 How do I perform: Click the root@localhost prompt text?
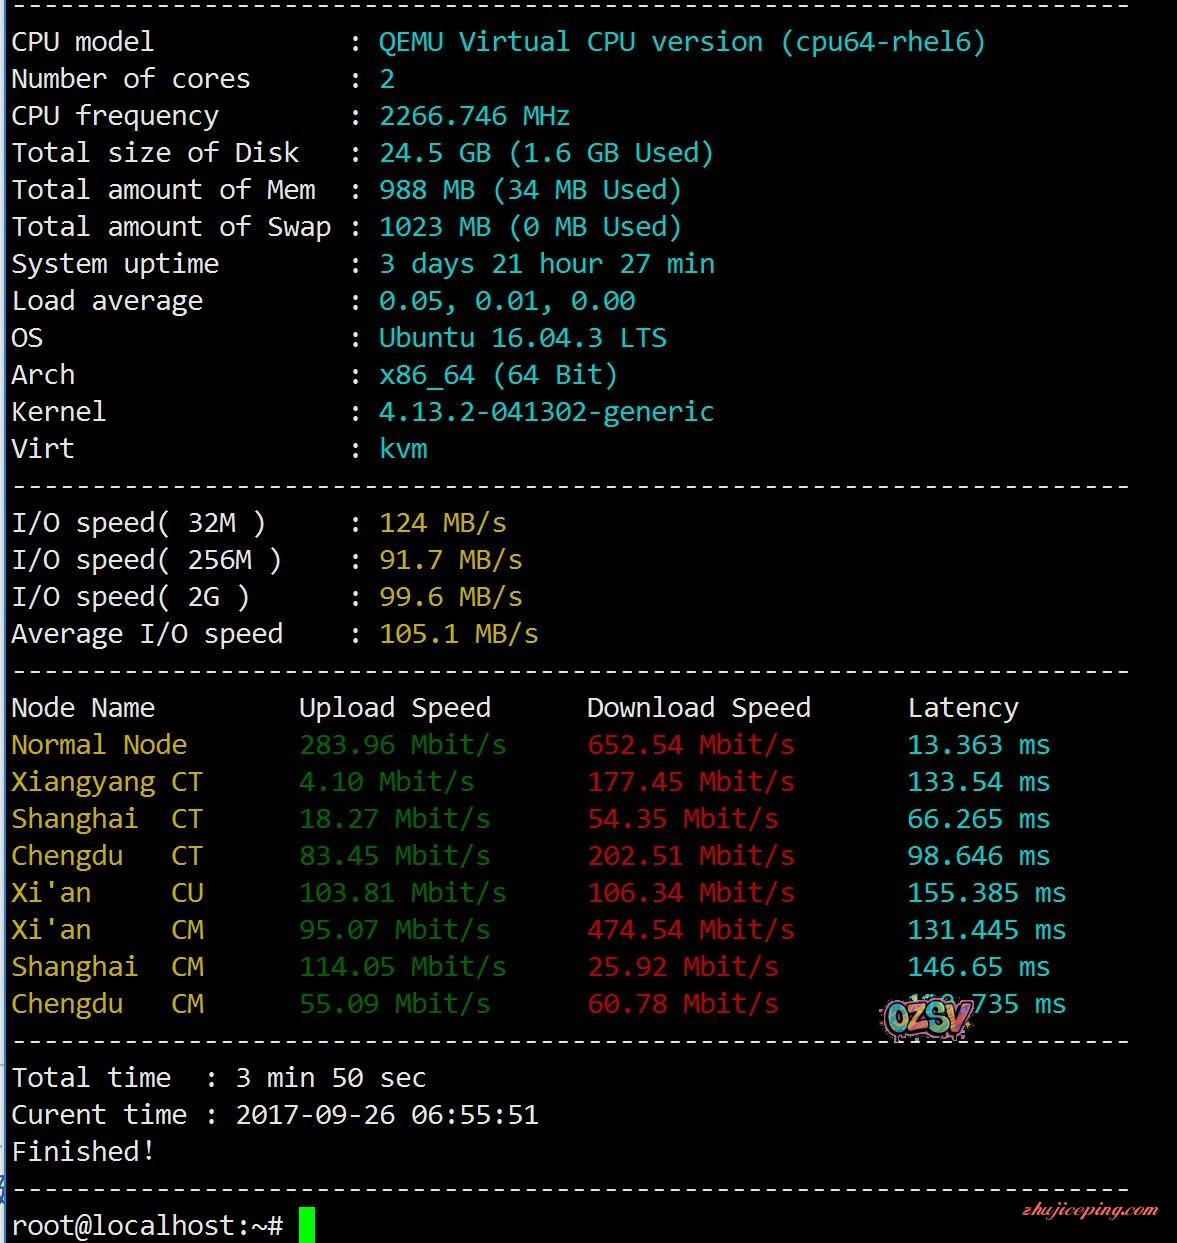147,1225
